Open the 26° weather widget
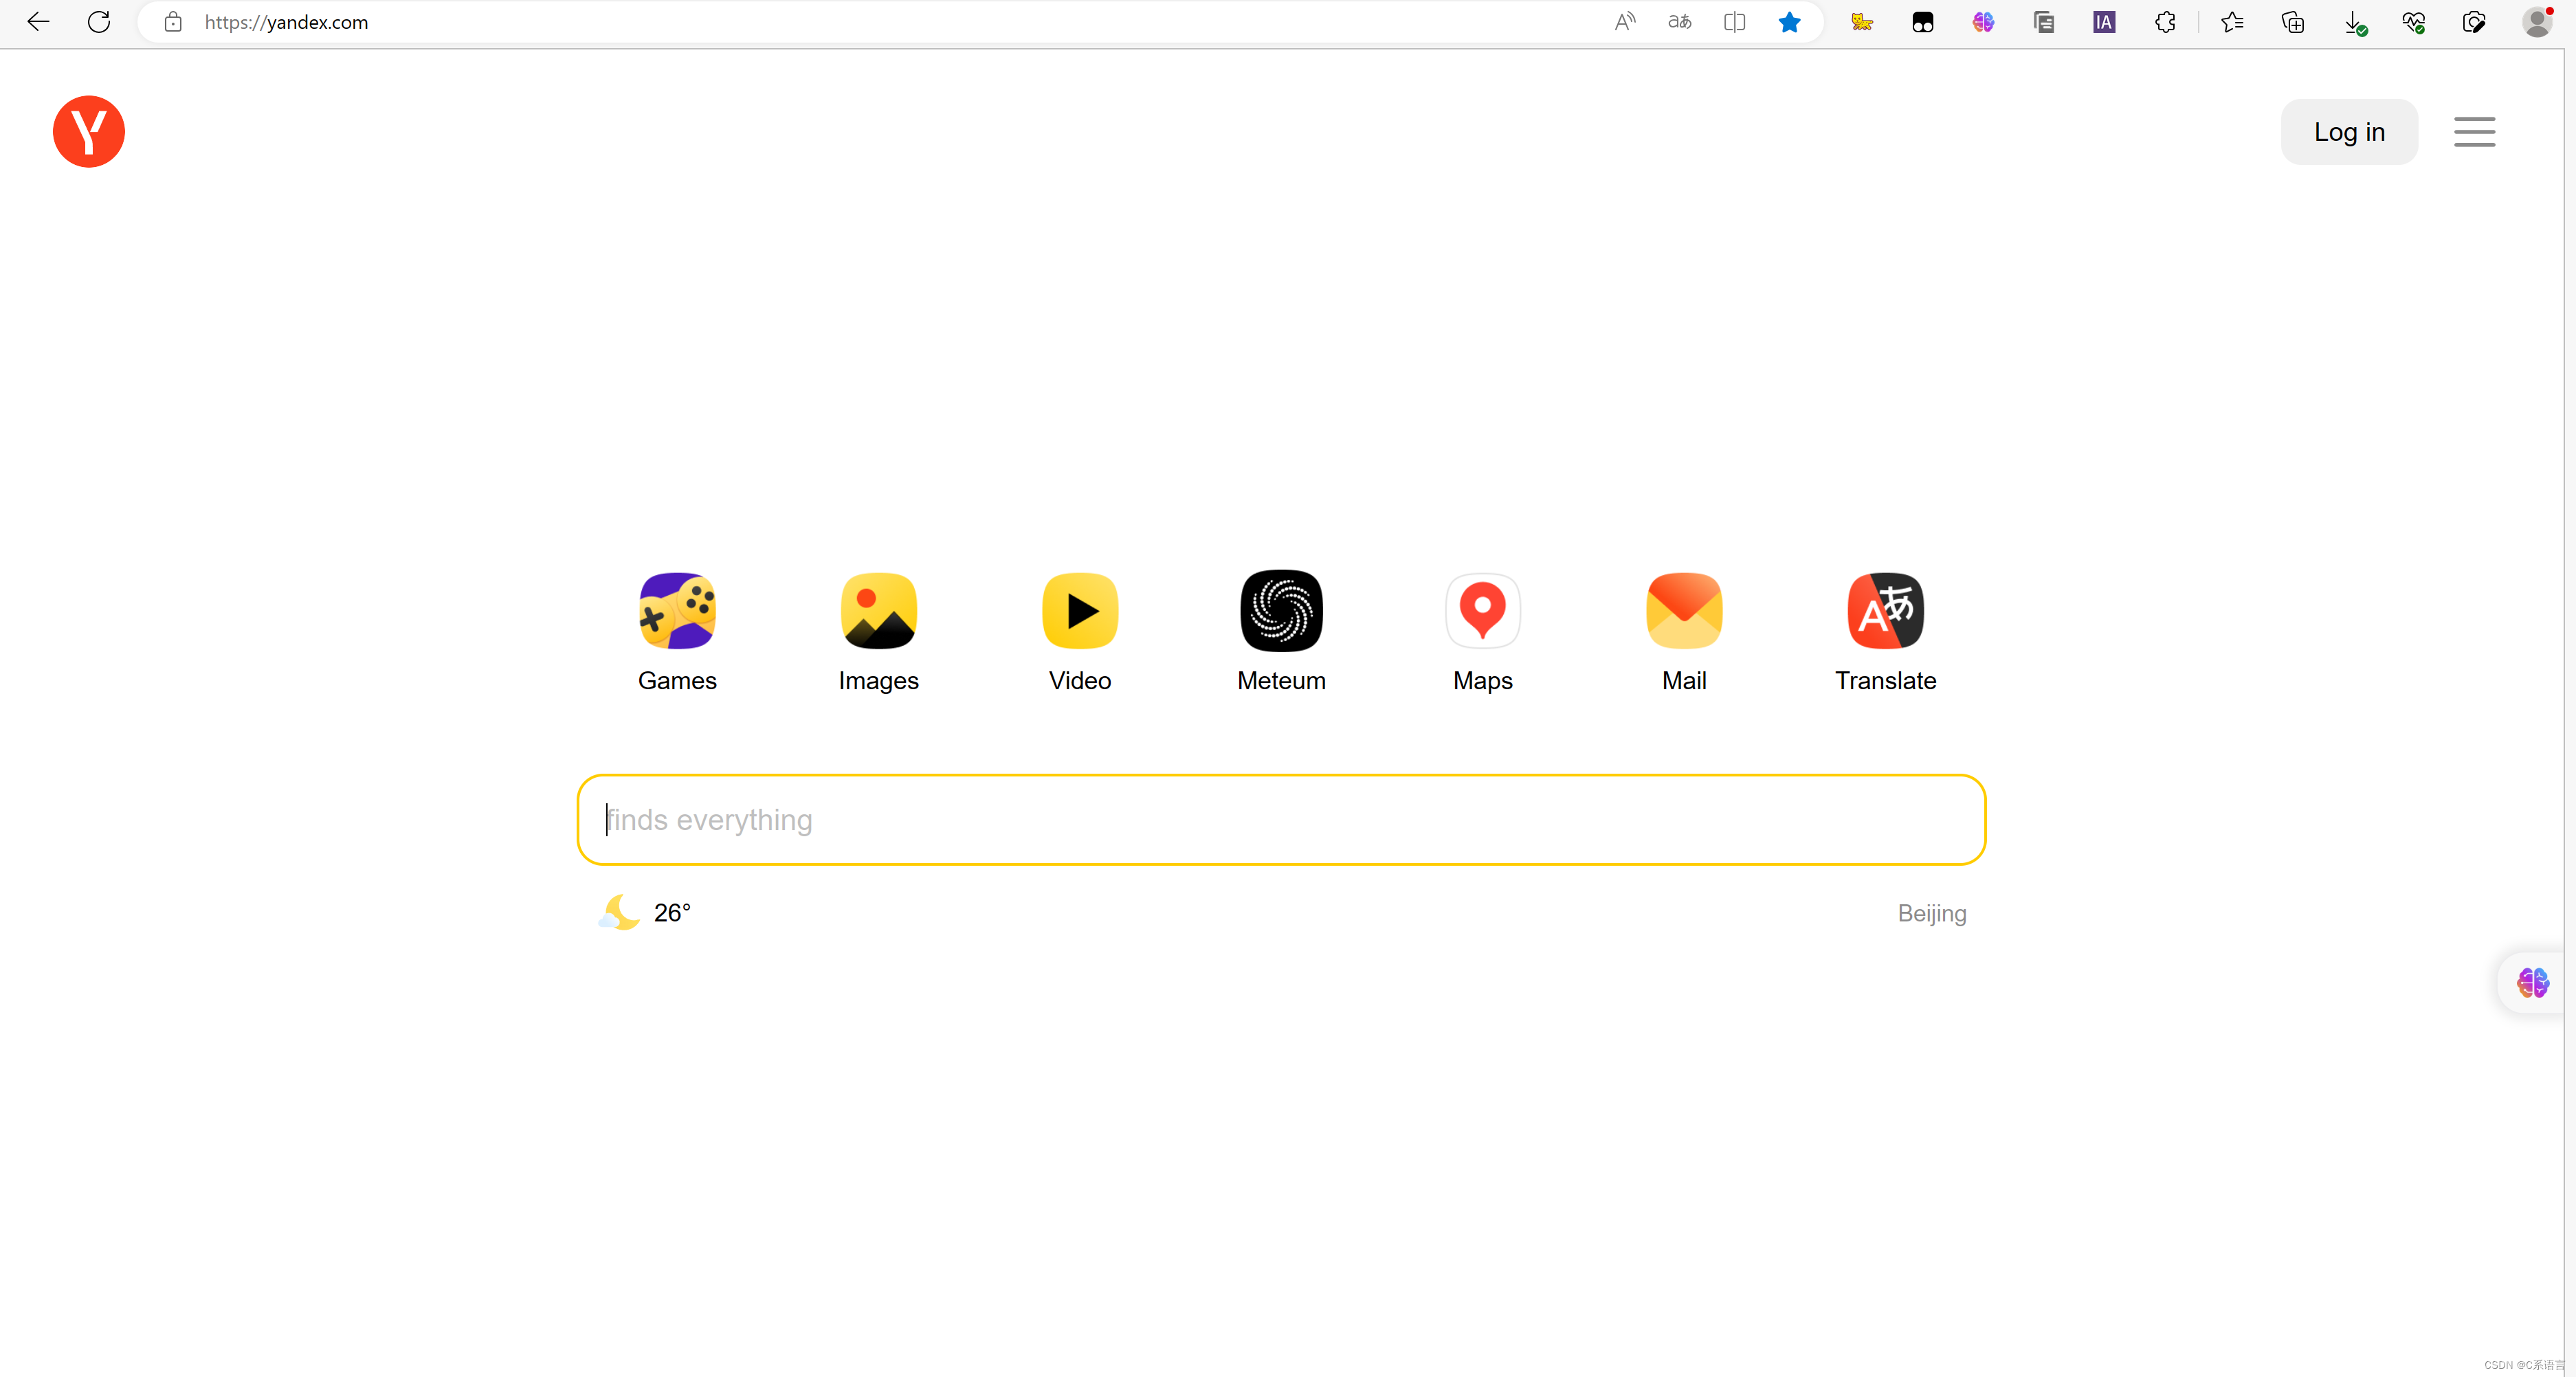This screenshot has height=1377, width=2576. click(645, 912)
